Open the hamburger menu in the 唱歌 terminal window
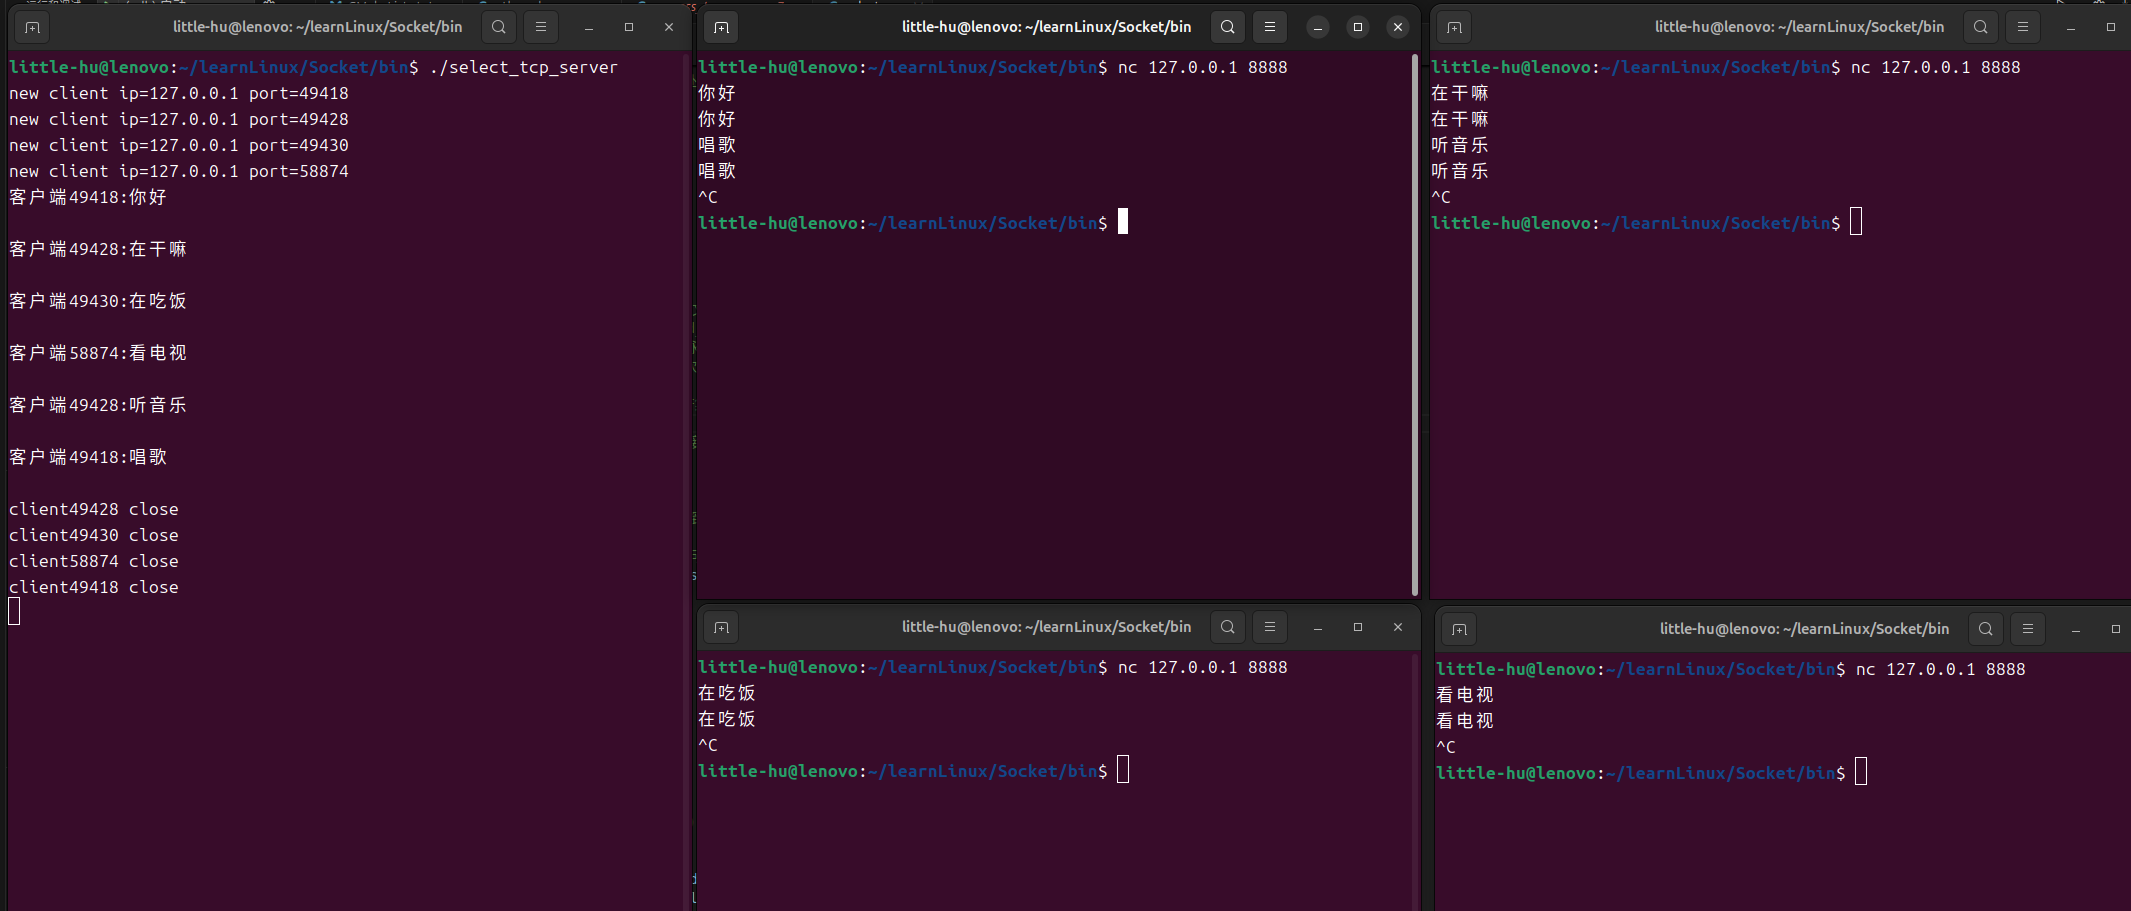Screen dimensions: 2131x911 (1270, 27)
